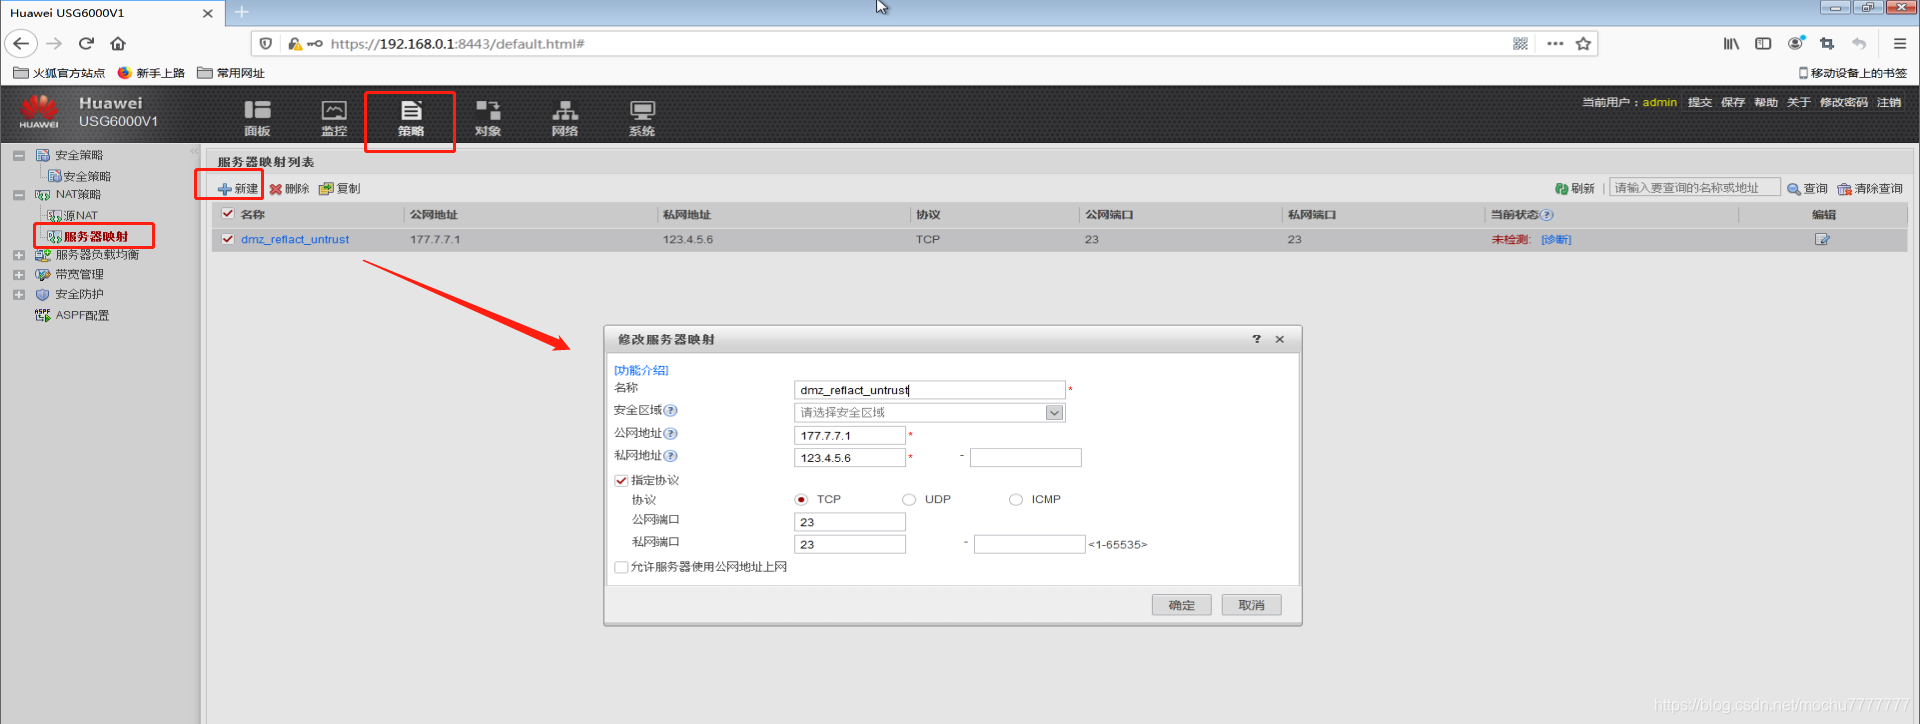Open the 面板 dashboard section
This screenshot has height=724, width=1920.
(257, 118)
